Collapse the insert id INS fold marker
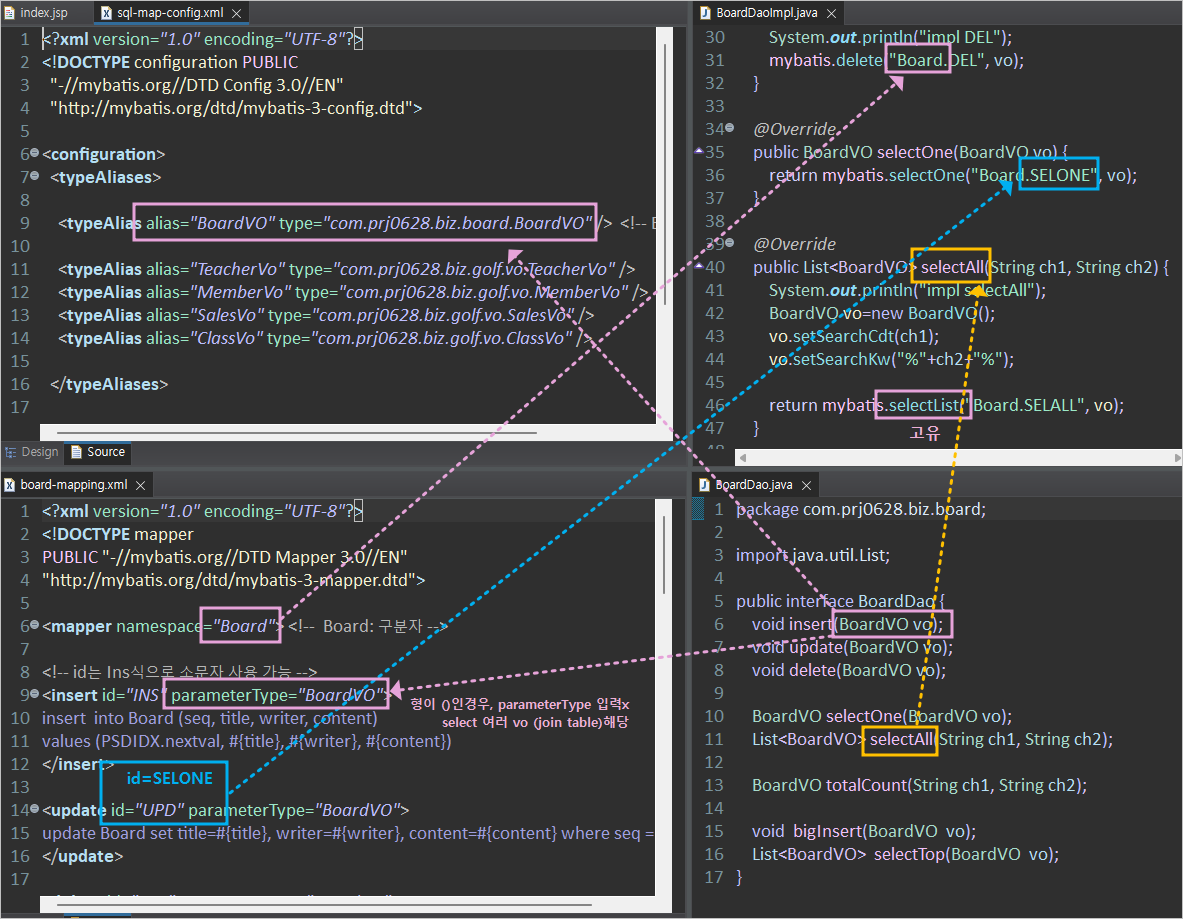The height and width of the screenshot is (919, 1183). 35,693
